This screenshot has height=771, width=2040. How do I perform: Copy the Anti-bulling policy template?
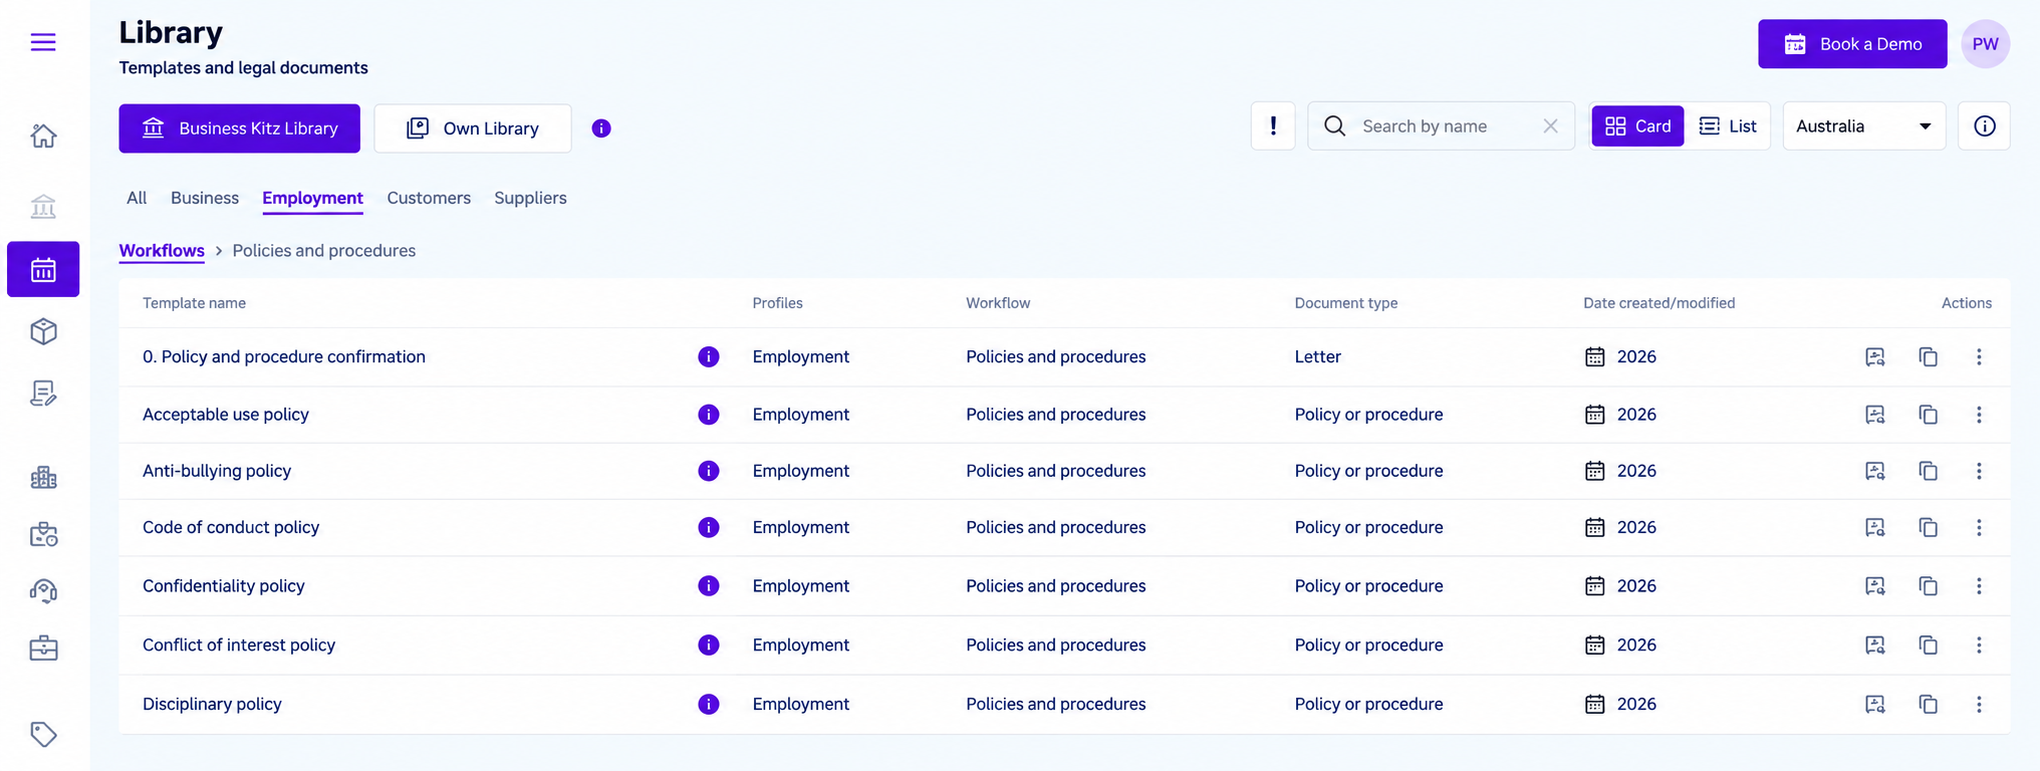(1928, 471)
